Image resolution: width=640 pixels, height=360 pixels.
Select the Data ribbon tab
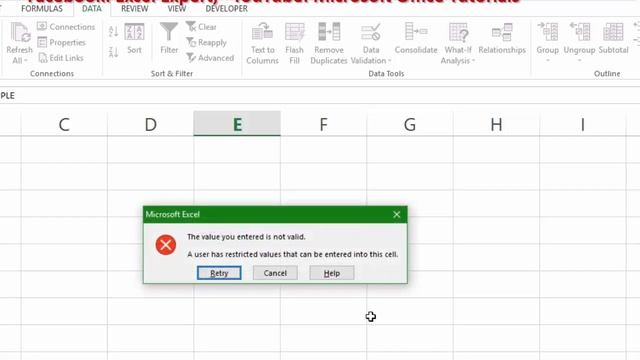point(91,9)
